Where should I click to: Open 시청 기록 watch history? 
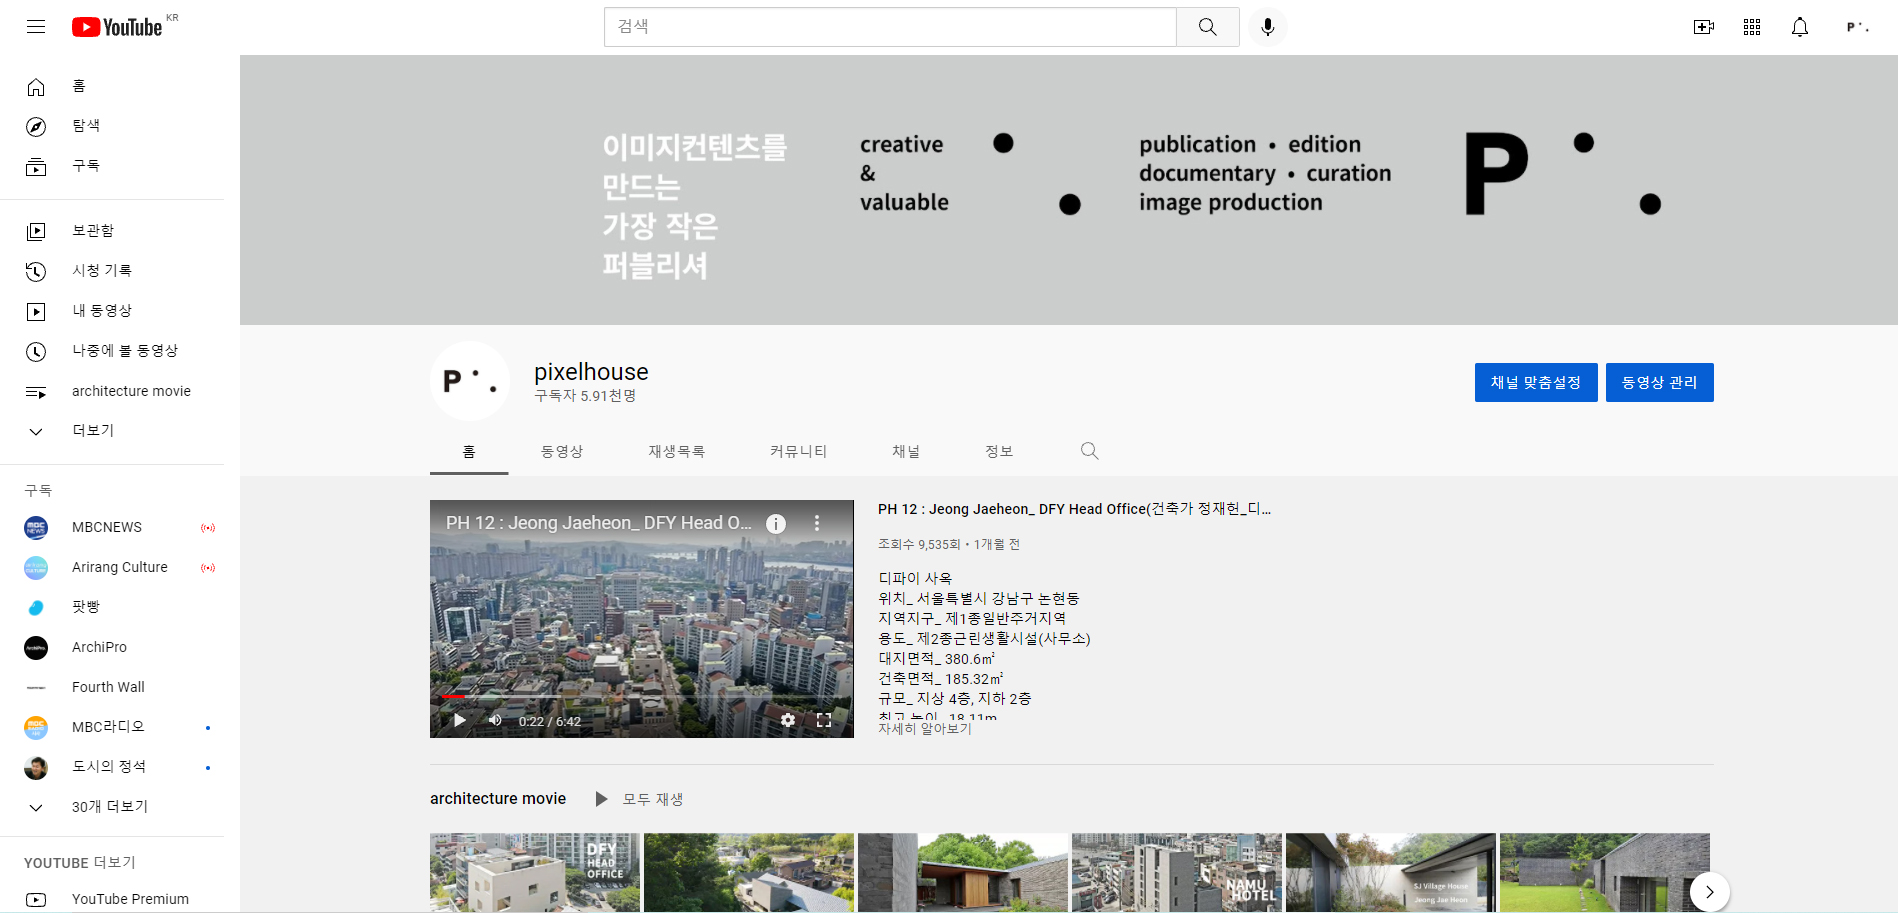point(112,271)
